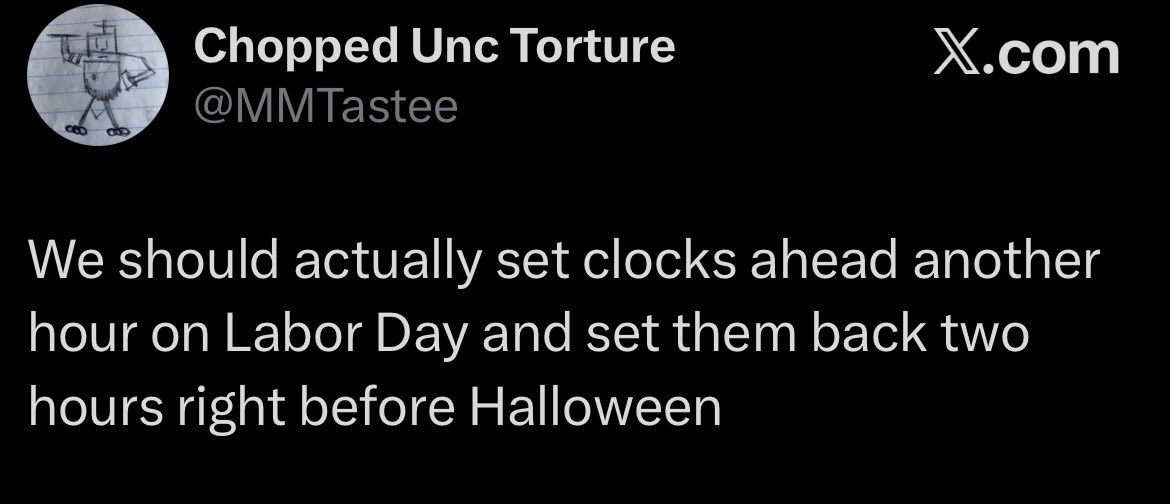Click the word "Unc" in display name
The height and width of the screenshot is (504, 1170).
click(457, 46)
